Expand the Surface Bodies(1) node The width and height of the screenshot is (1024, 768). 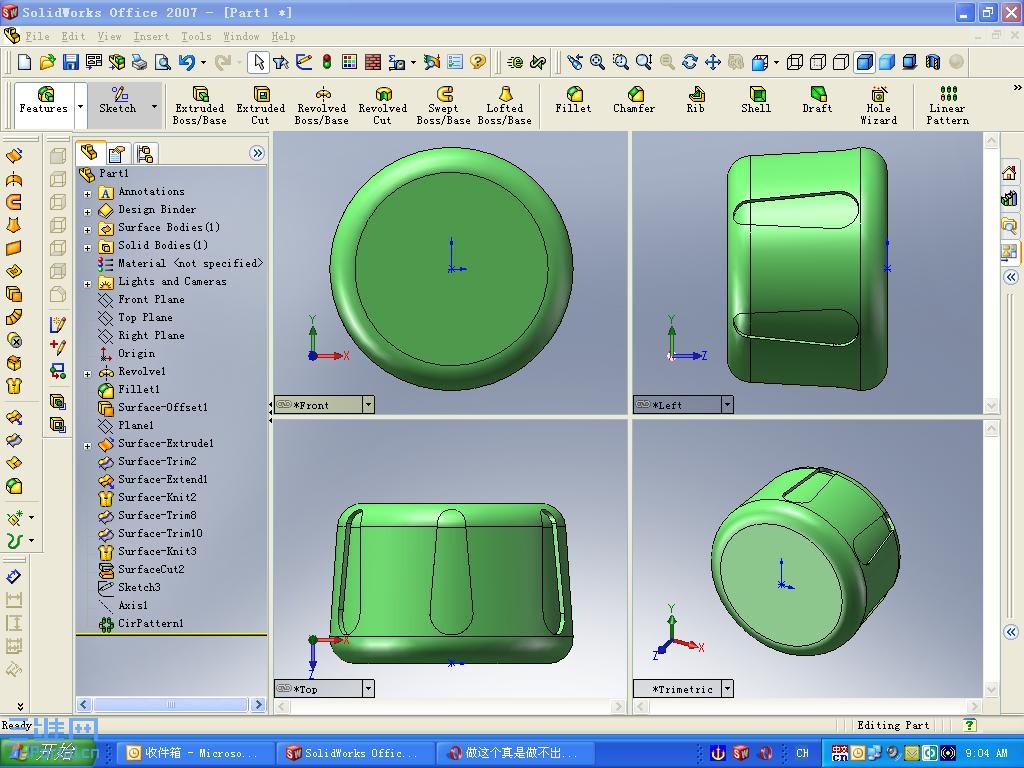click(x=88, y=230)
